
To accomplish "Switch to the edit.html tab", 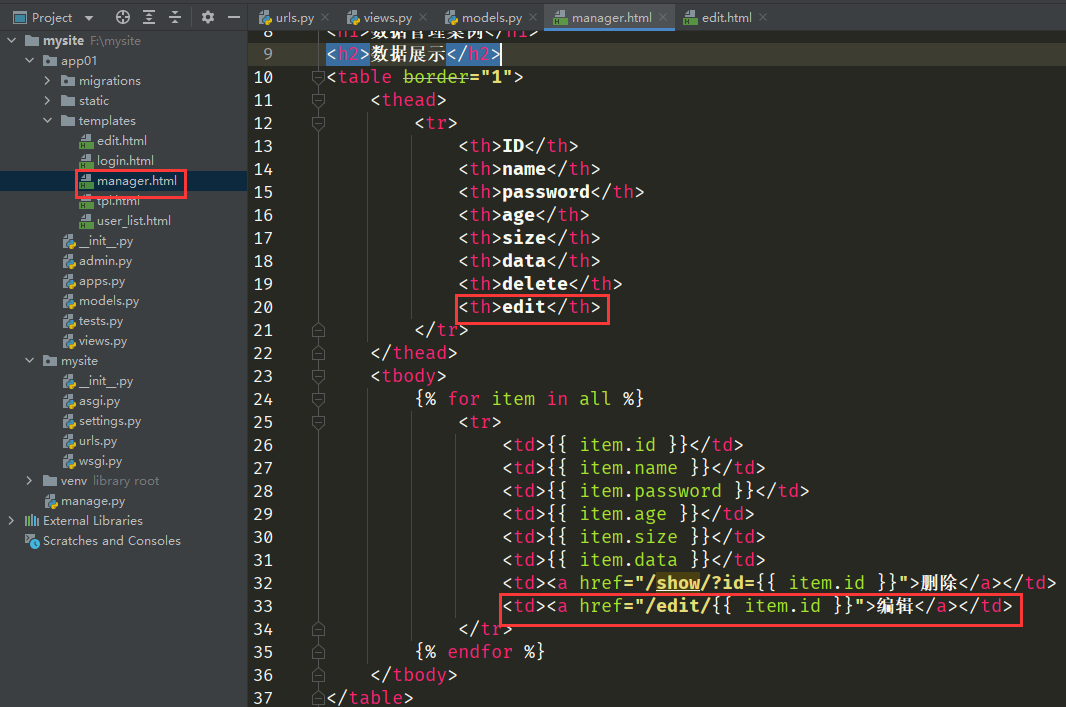I will (726, 18).
